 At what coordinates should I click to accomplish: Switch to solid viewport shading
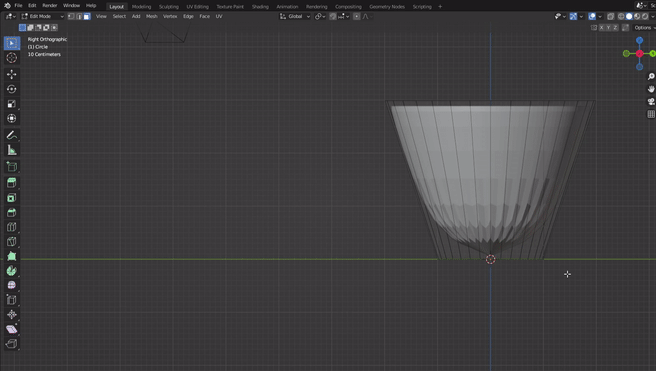(x=629, y=16)
